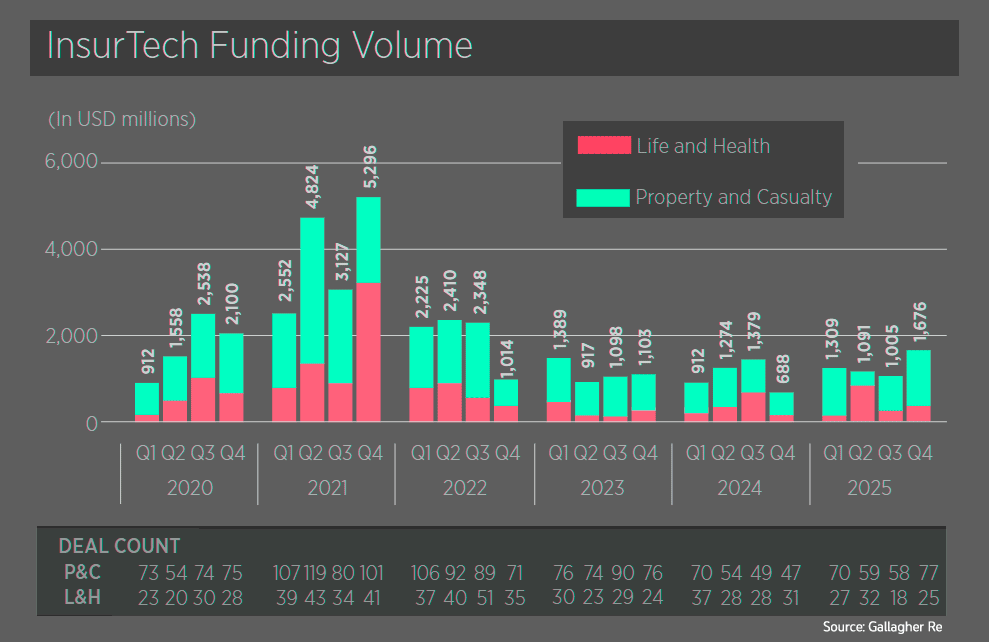The image size is (989, 642).
Task: Click the Q4 2022 bar totaling 1,014
Action: pos(507,400)
